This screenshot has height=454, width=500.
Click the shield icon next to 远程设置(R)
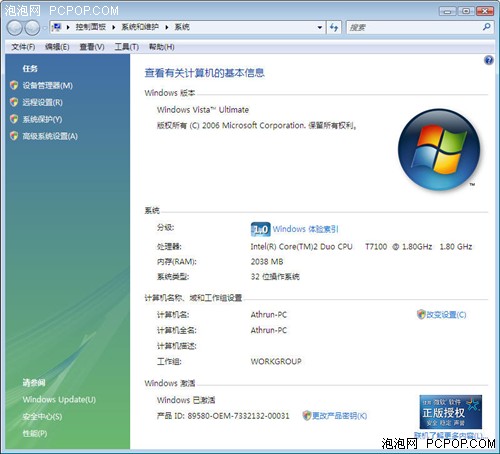tap(14, 102)
